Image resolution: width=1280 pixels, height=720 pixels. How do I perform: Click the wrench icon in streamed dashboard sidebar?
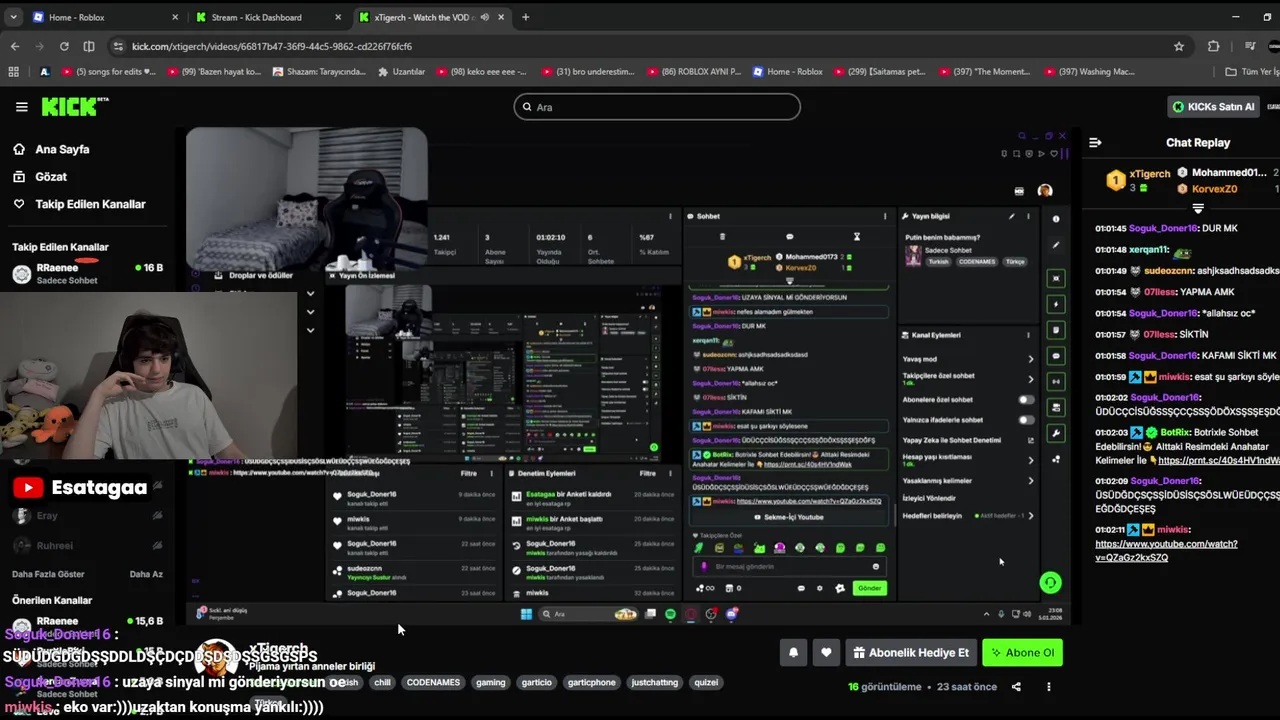coord(1056,433)
